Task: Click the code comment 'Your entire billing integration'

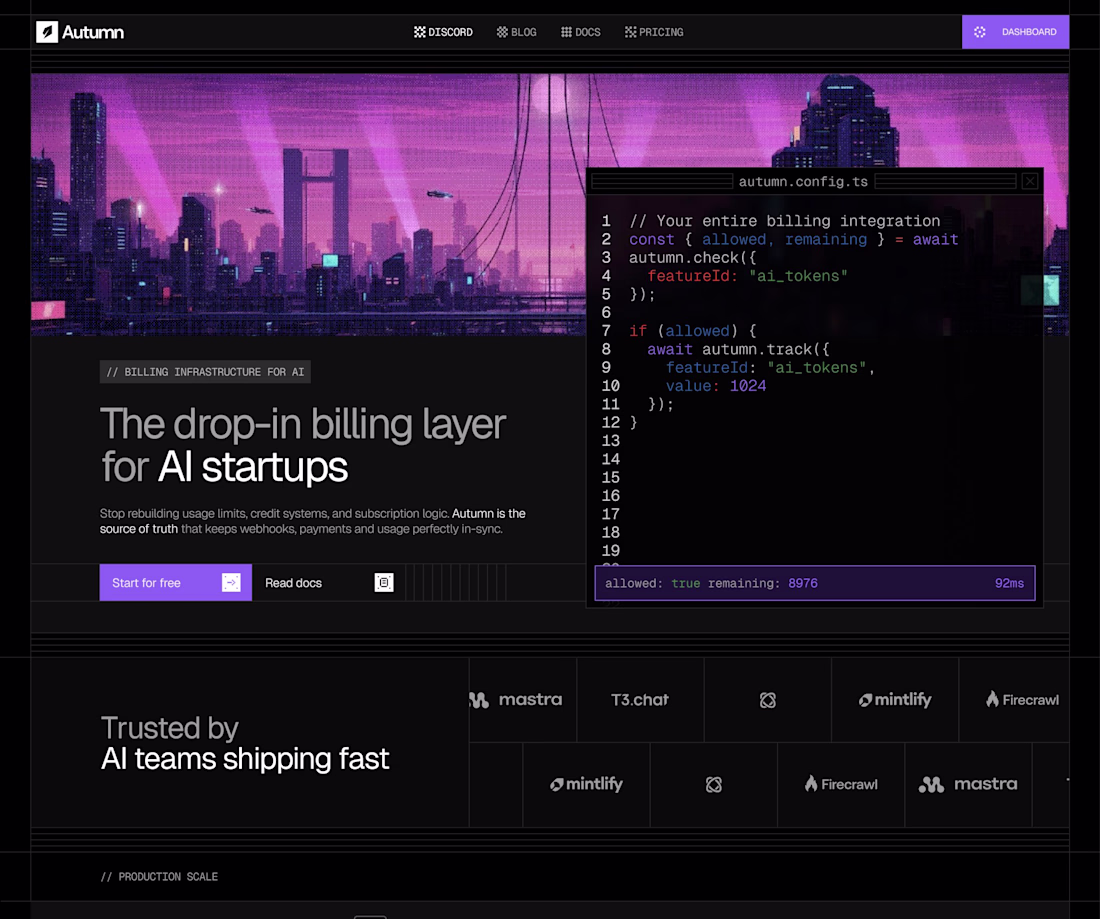Action: click(x=784, y=221)
